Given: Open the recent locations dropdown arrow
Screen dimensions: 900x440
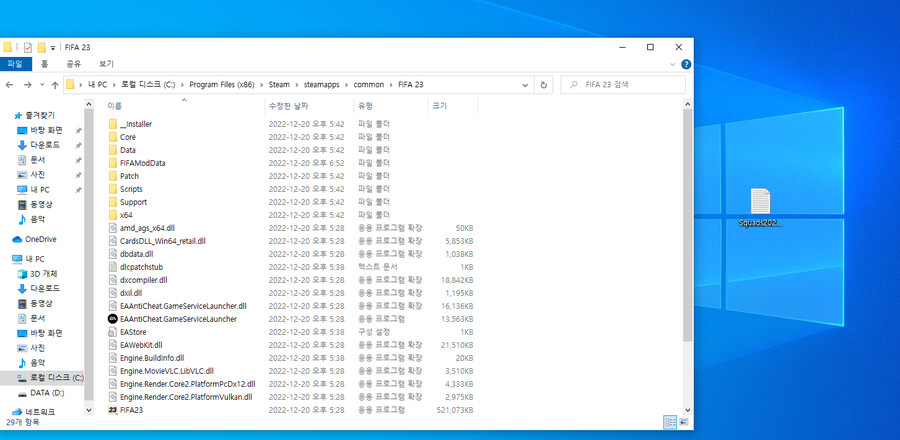Looking at the screenshot, I should pos(42,85).
